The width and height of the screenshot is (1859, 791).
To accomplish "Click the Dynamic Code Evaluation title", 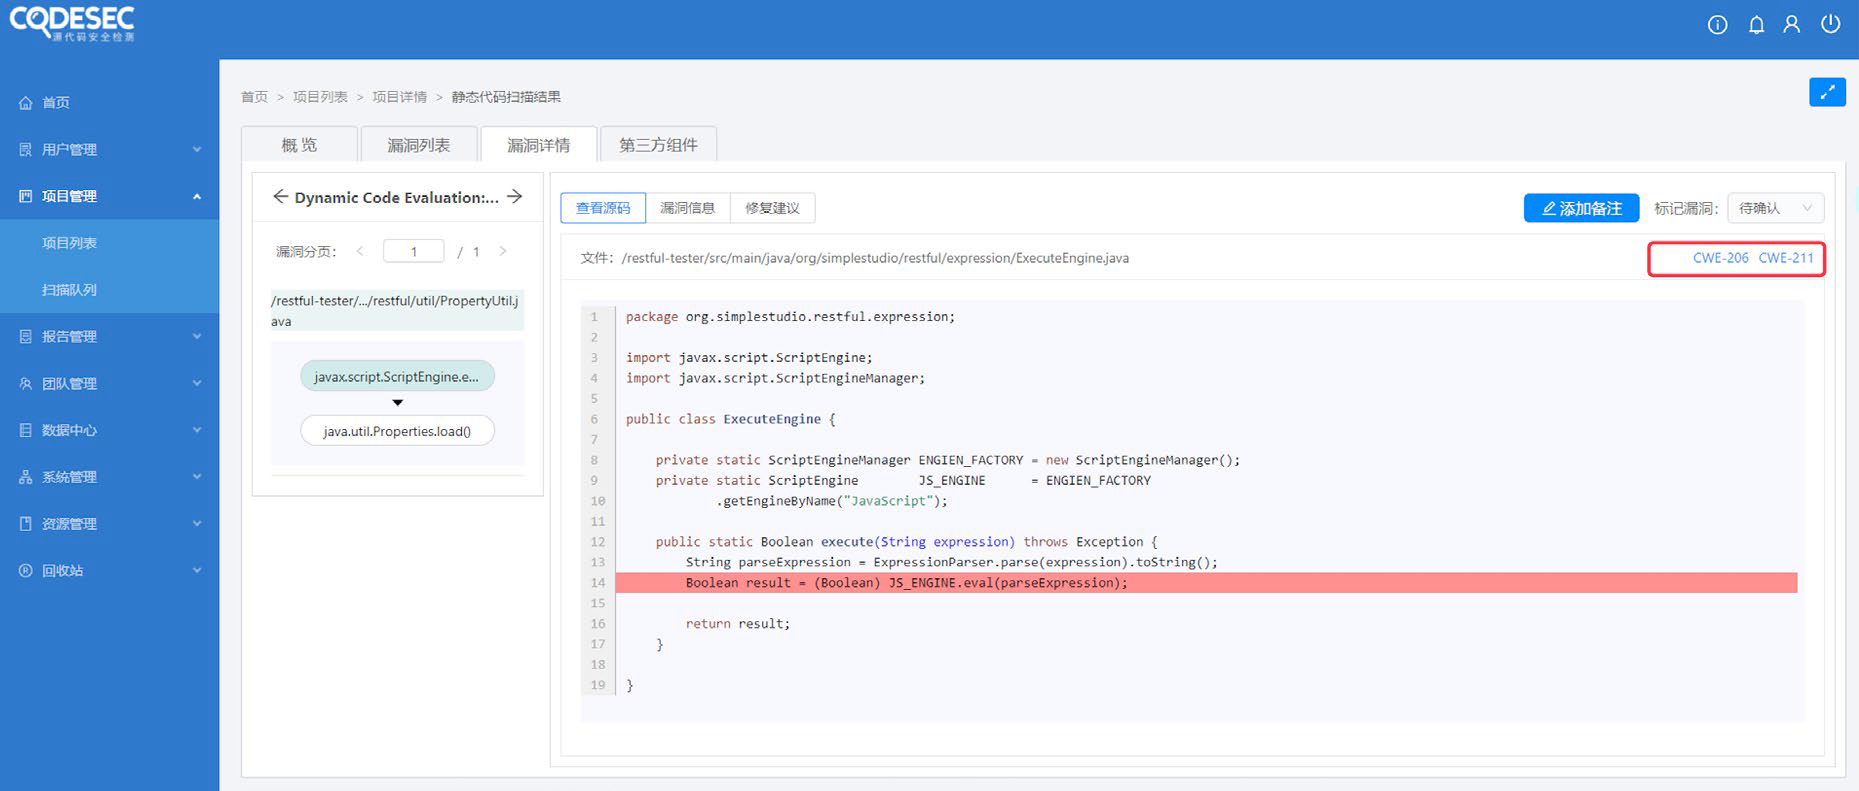I will coord(397,198).
